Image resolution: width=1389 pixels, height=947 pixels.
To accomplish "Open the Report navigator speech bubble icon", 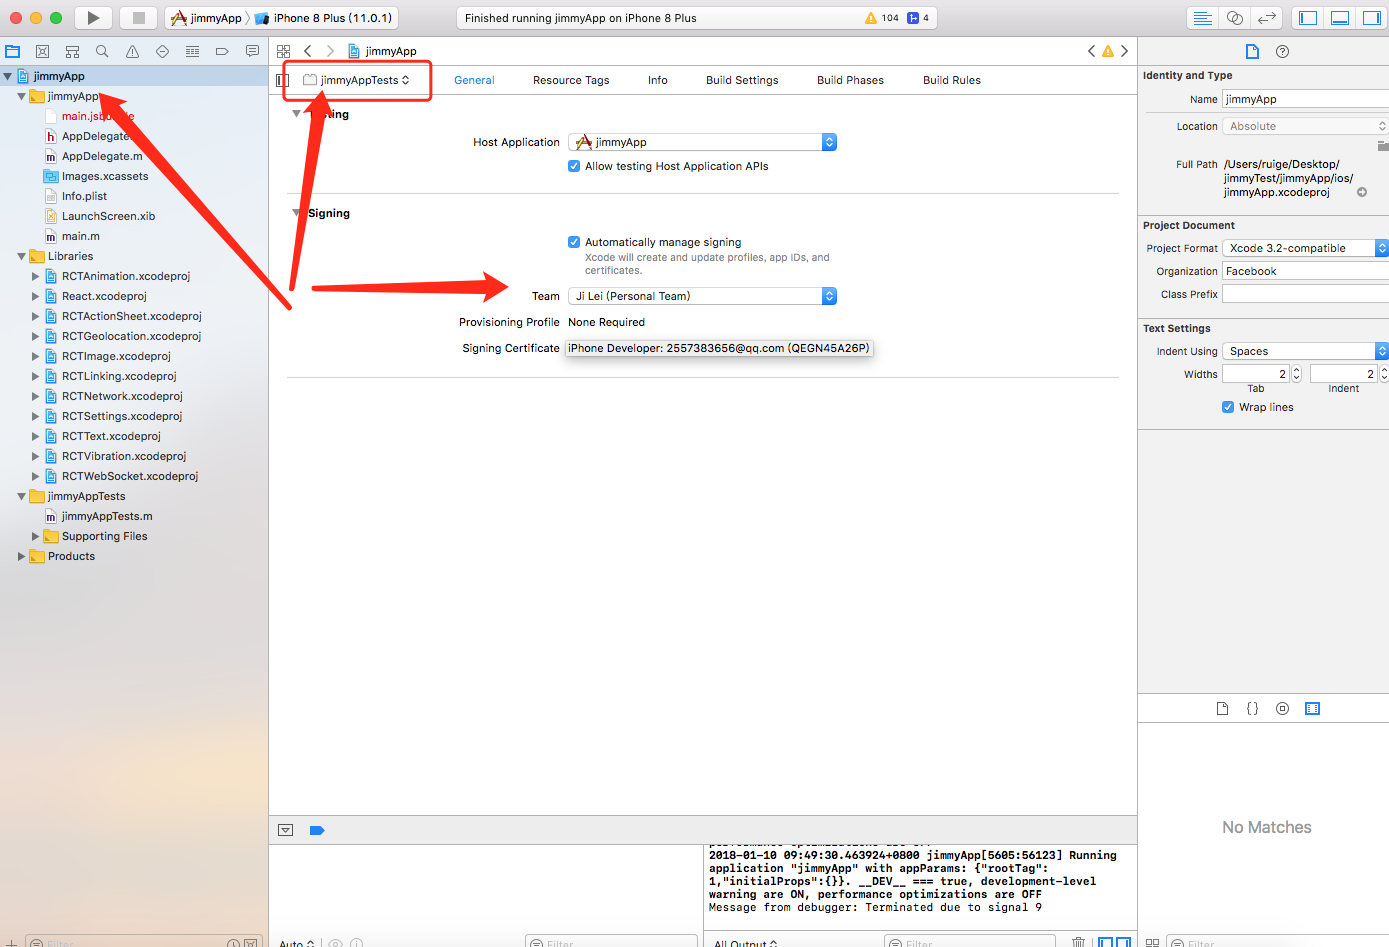I will (252, 51).
